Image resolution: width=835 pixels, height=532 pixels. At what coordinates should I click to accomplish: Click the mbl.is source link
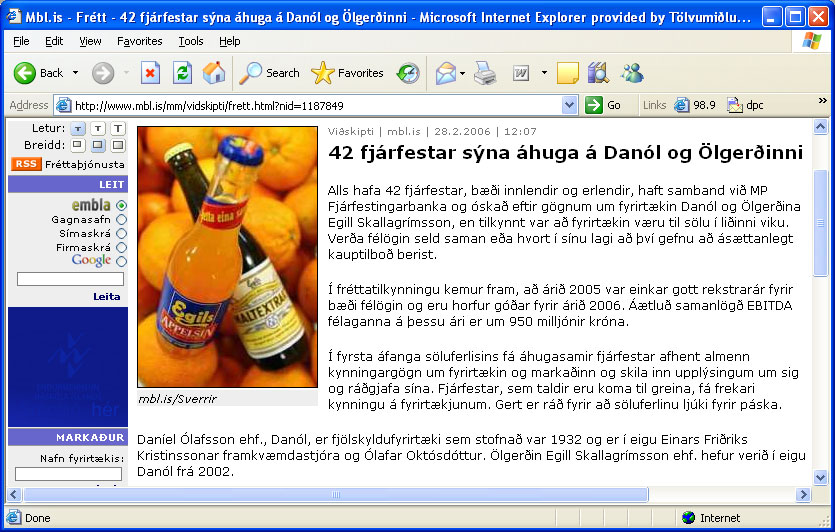(x=404, y=131)
